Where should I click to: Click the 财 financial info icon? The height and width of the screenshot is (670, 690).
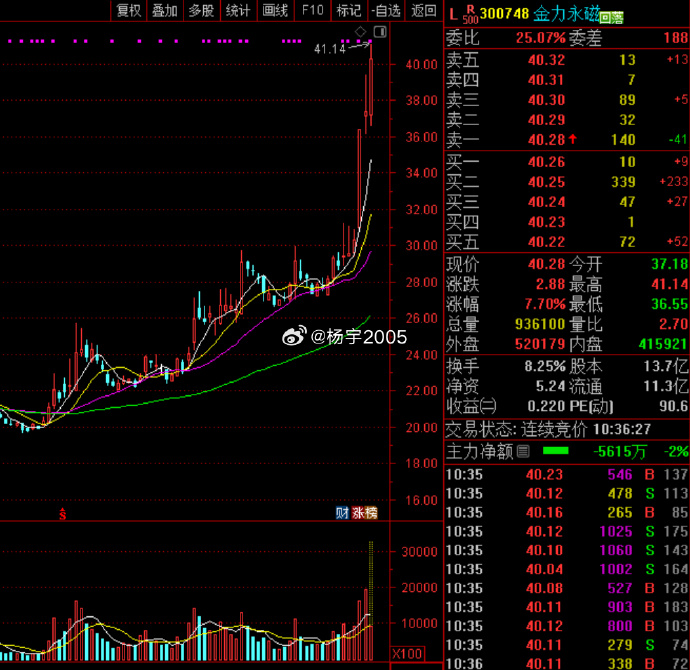coord(342,513)
